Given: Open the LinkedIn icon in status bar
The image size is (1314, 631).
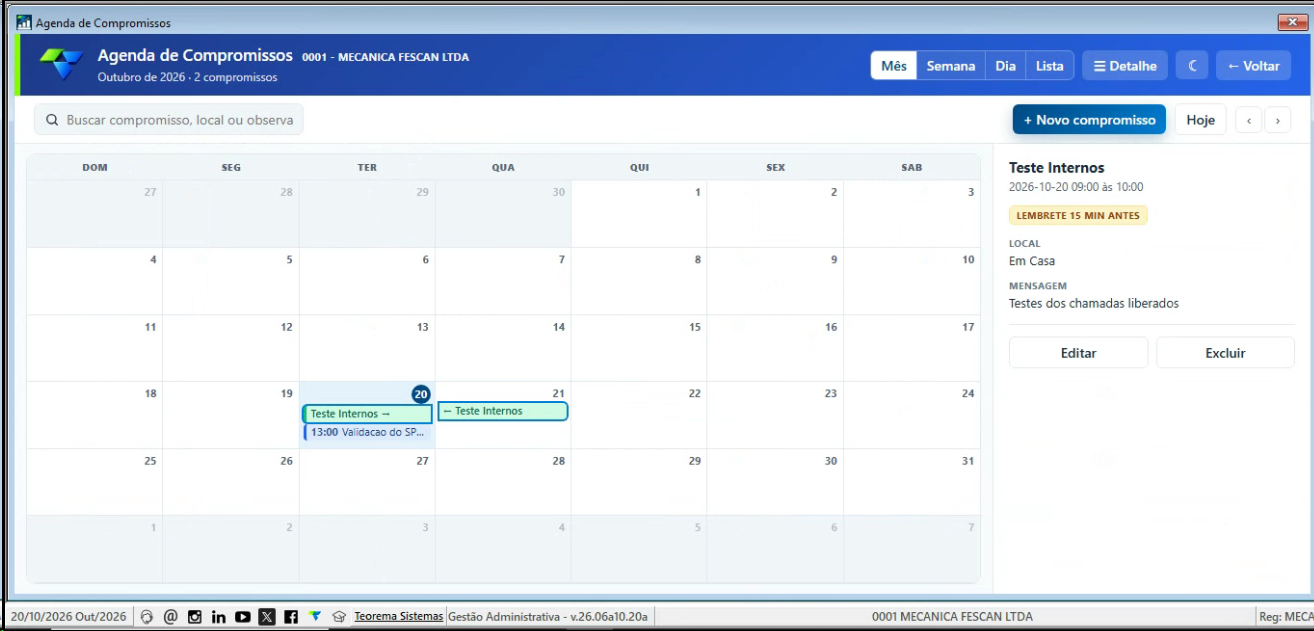Looking at the screenshot, I should coord(219,616).
